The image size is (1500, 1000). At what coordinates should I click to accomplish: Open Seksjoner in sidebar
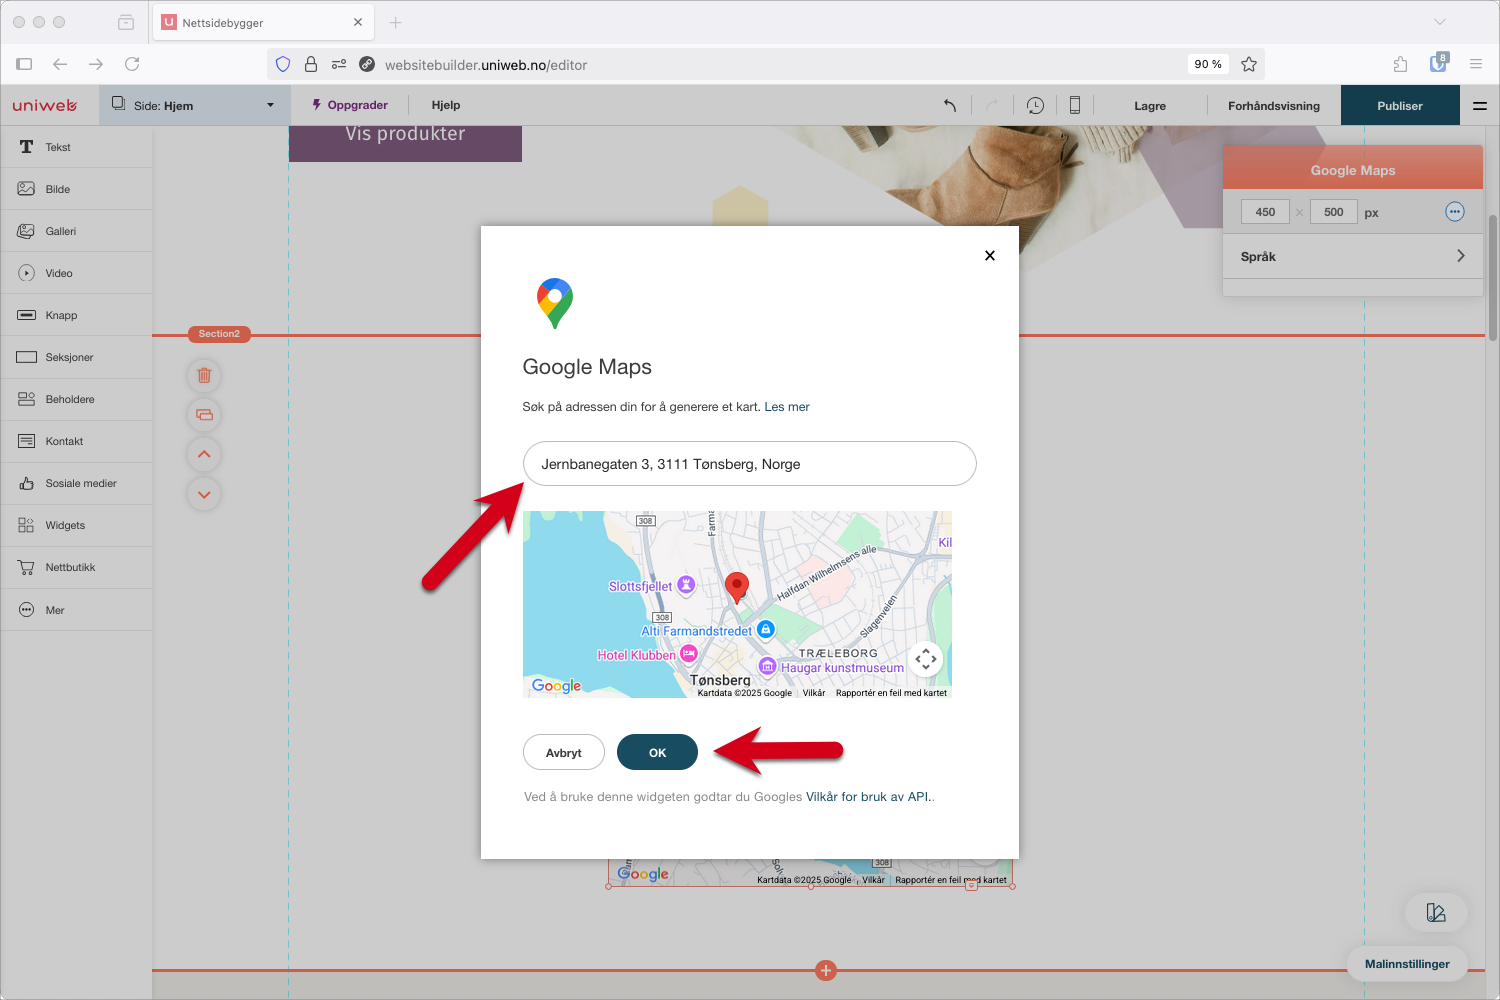pos(76,357)
